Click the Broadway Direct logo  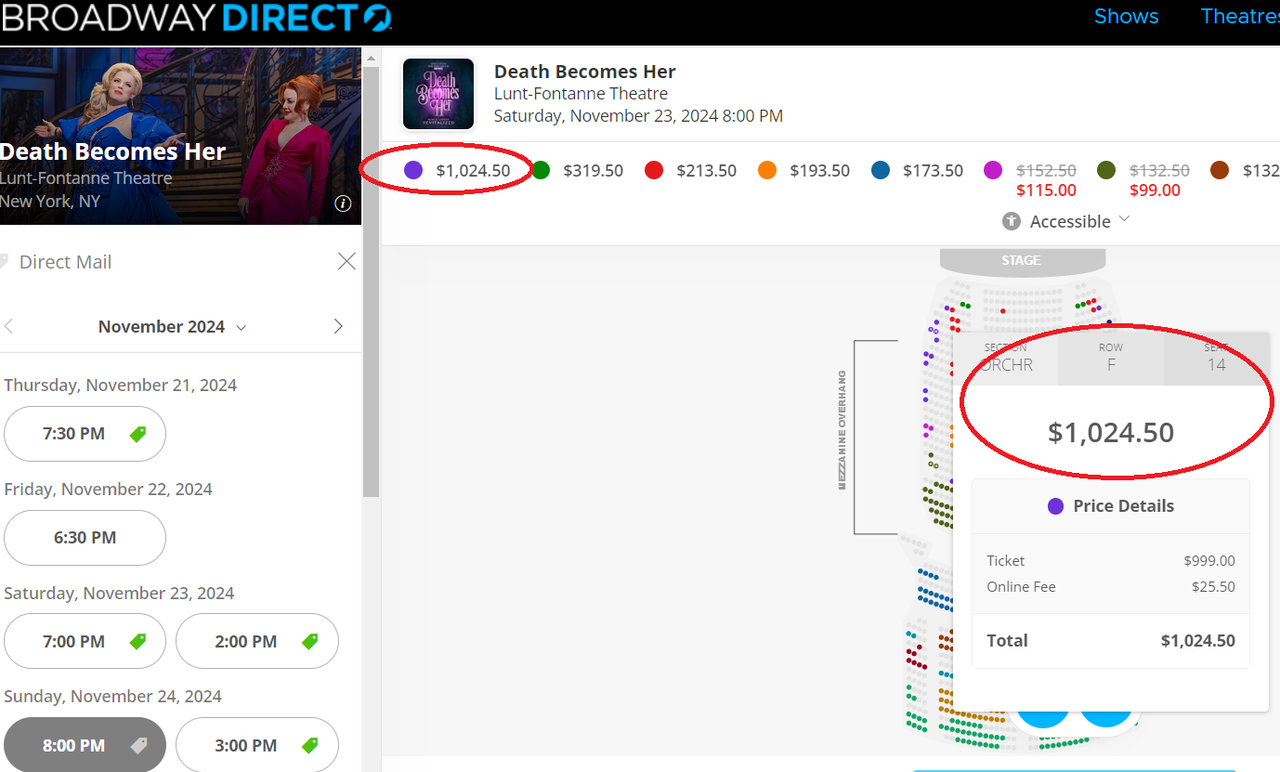[x=196, y=17]
